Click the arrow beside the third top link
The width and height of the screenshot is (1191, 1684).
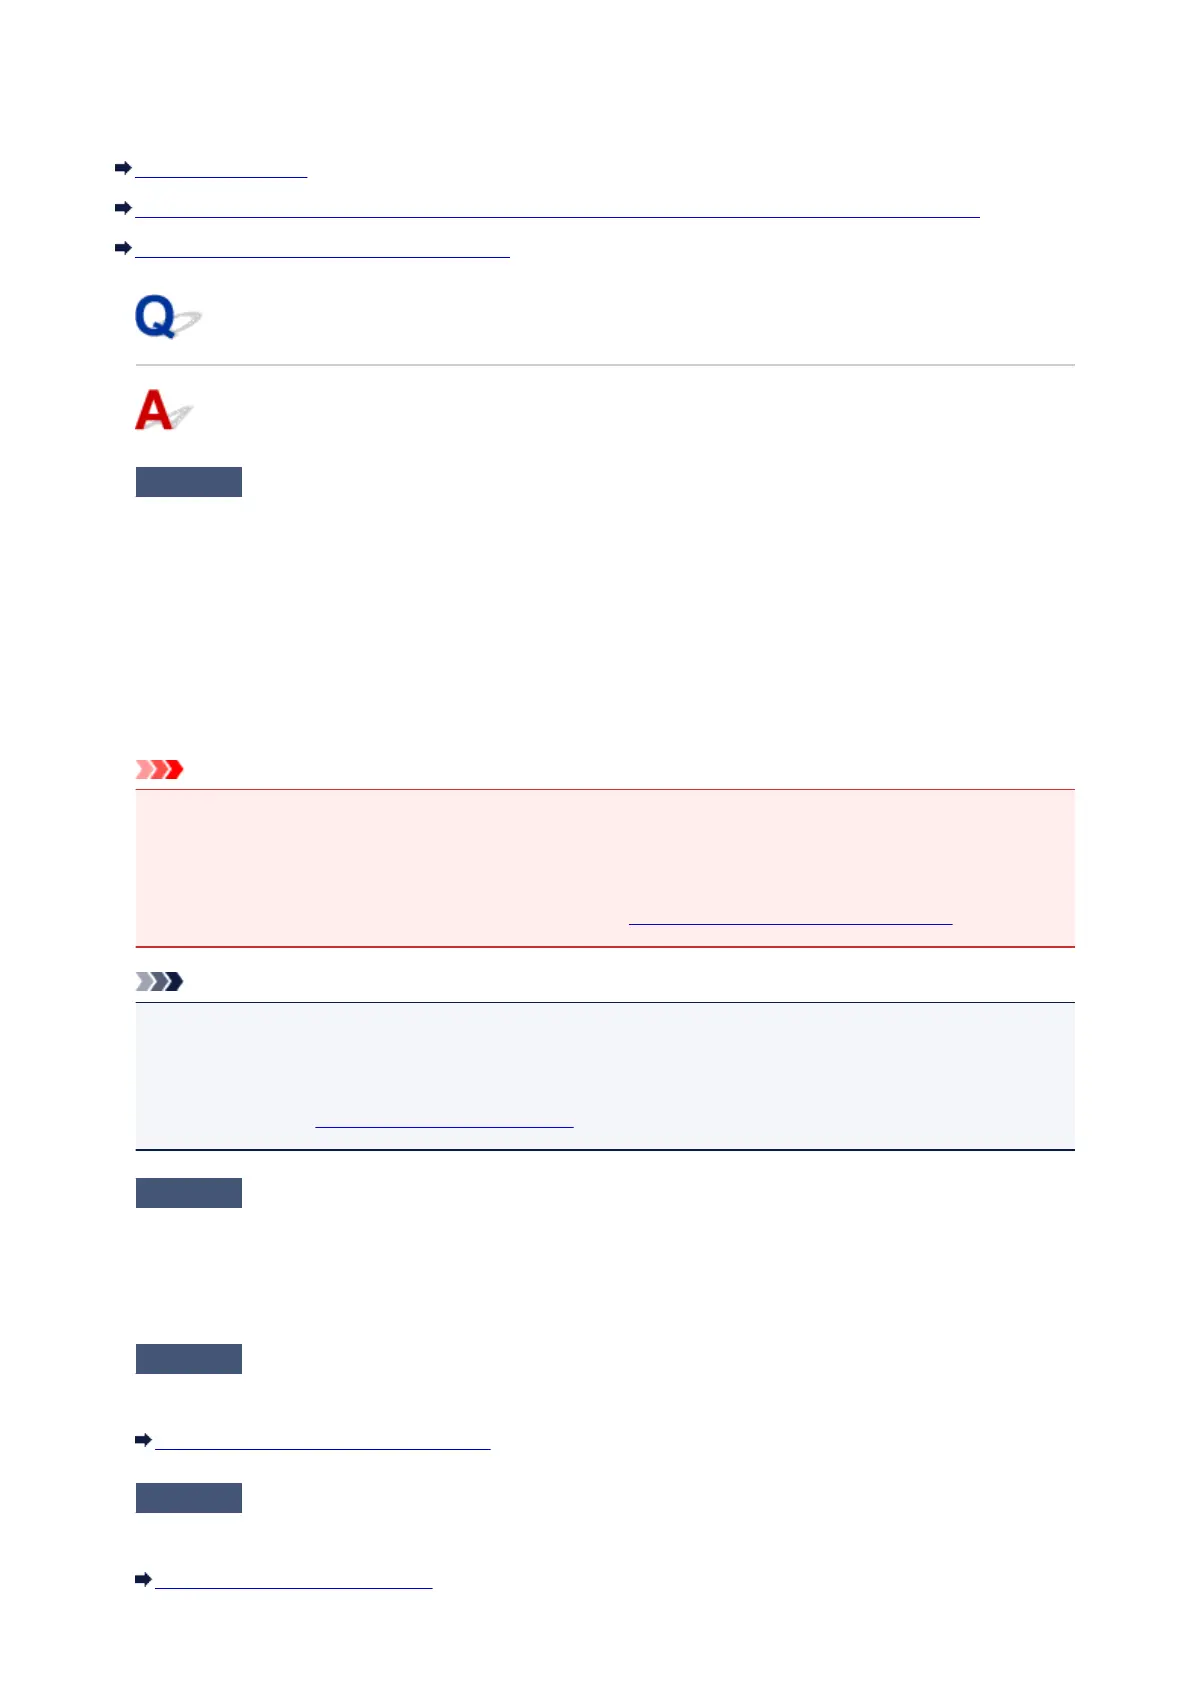[x=123, y=248]
